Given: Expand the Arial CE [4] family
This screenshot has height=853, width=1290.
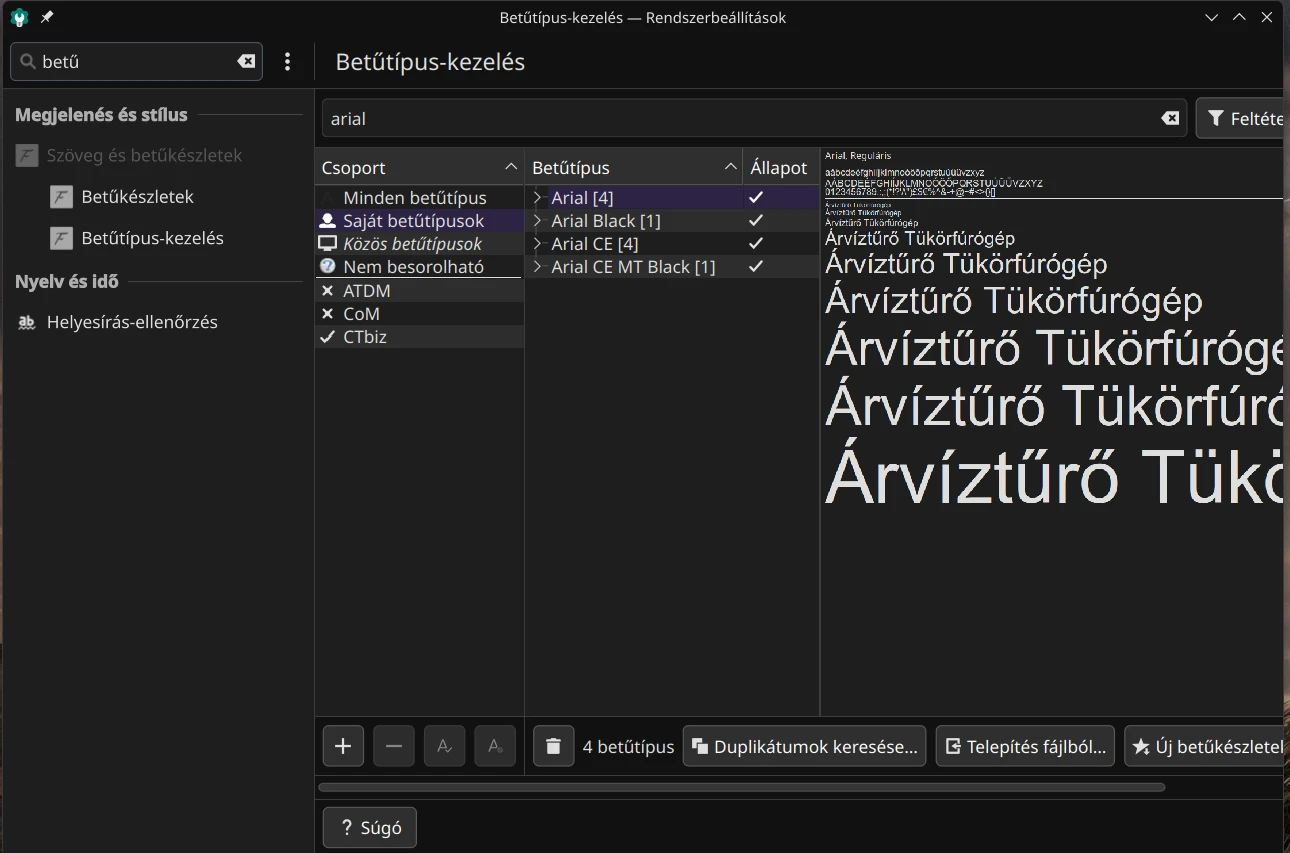Looking at the screenshot, I should click(x=538, y=243).
